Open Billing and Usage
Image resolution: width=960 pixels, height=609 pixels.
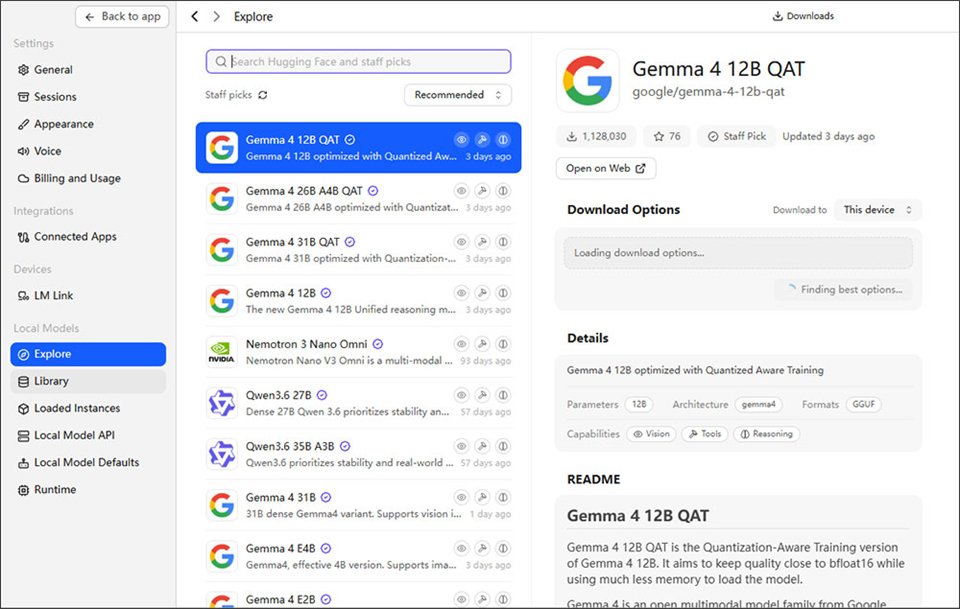tap(88, 178)
